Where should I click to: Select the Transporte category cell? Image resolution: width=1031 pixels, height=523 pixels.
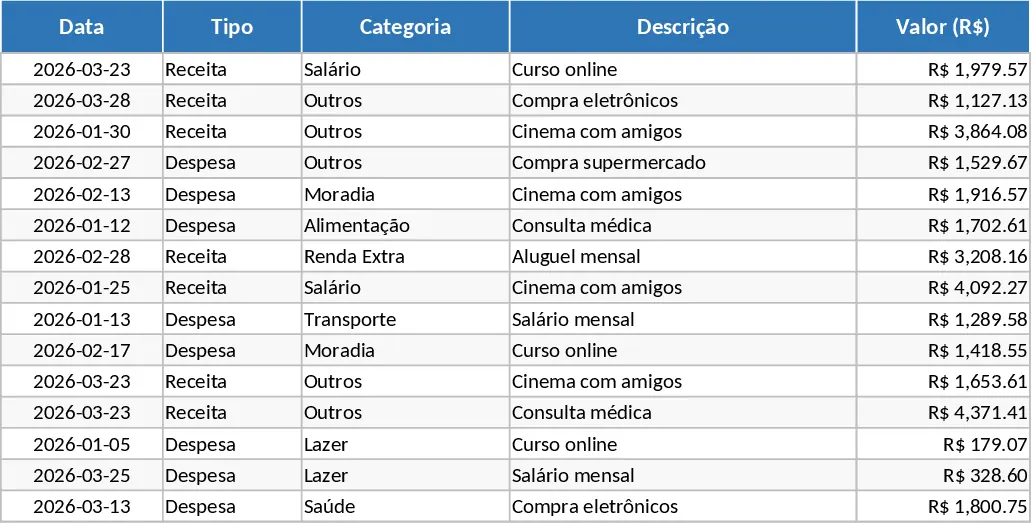click(x=405, y=319)
